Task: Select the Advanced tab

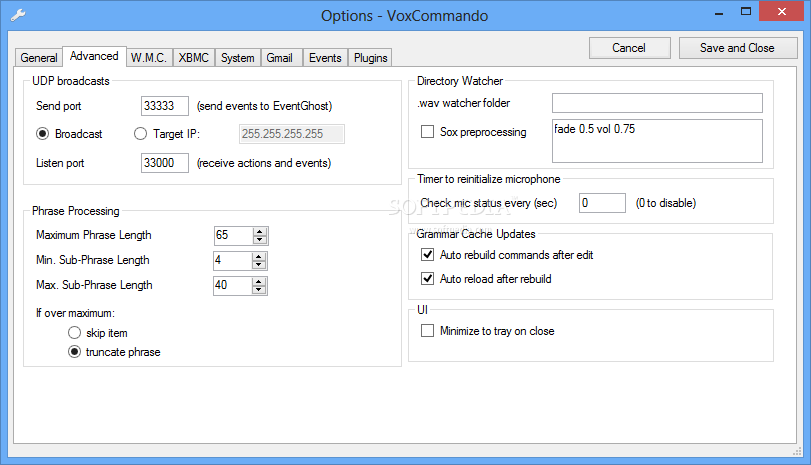Action: (x=94, y=56)
